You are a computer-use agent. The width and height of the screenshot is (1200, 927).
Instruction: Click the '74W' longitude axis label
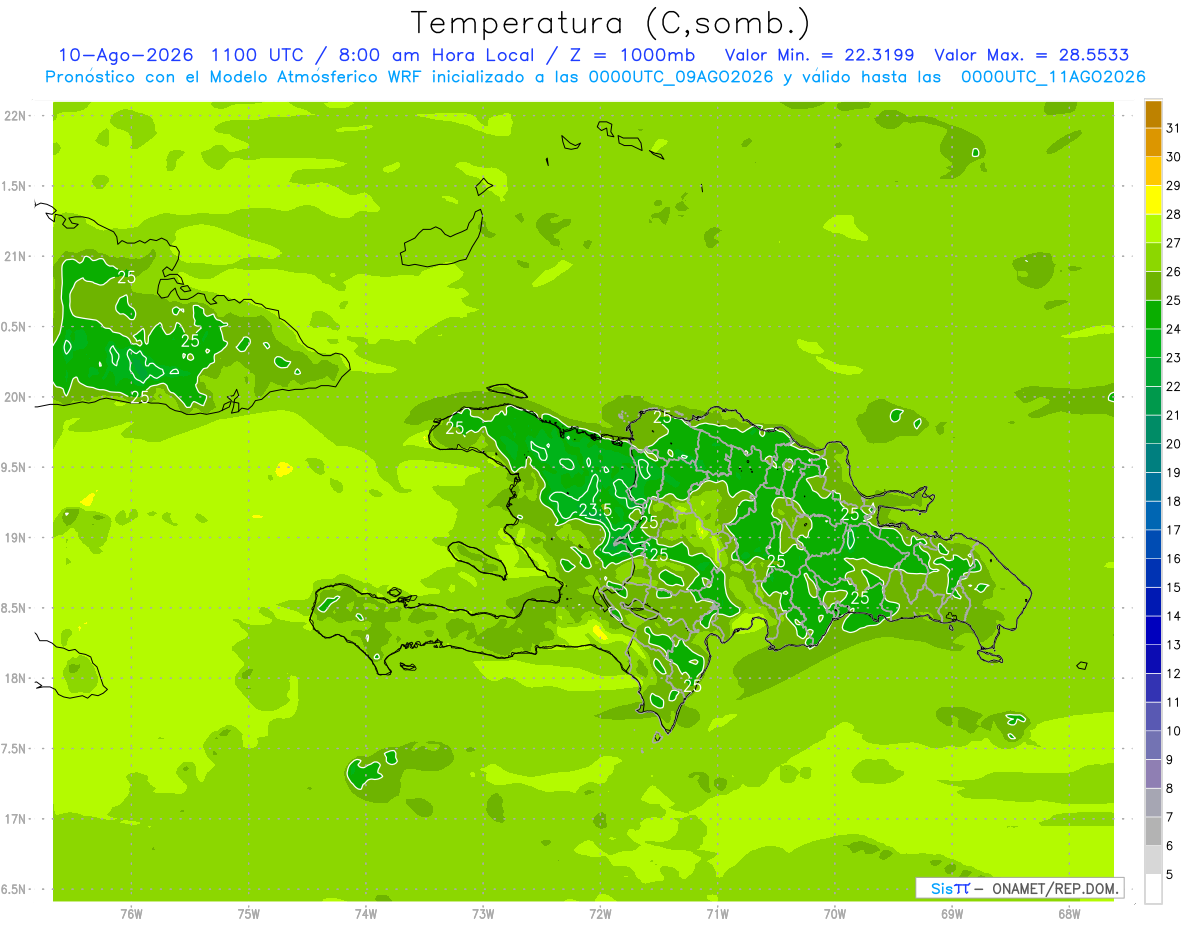366,914
